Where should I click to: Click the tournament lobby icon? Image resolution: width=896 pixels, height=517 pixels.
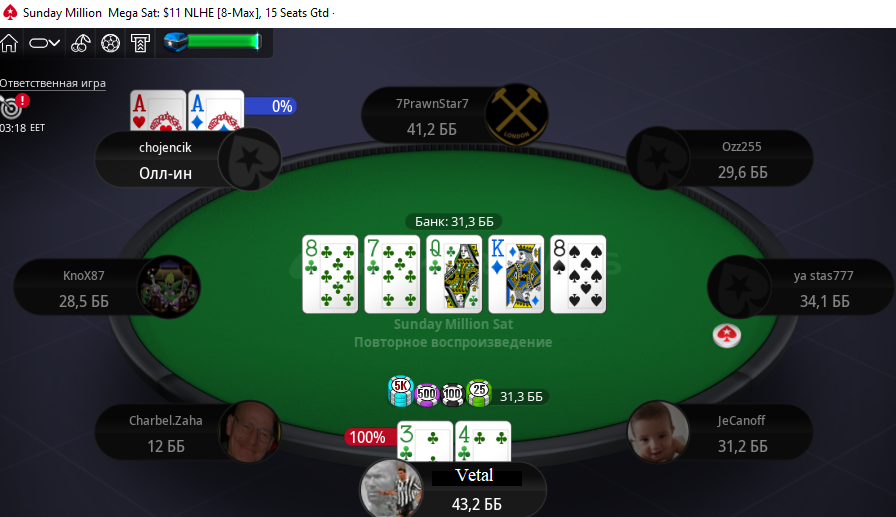tap(140, 43)
